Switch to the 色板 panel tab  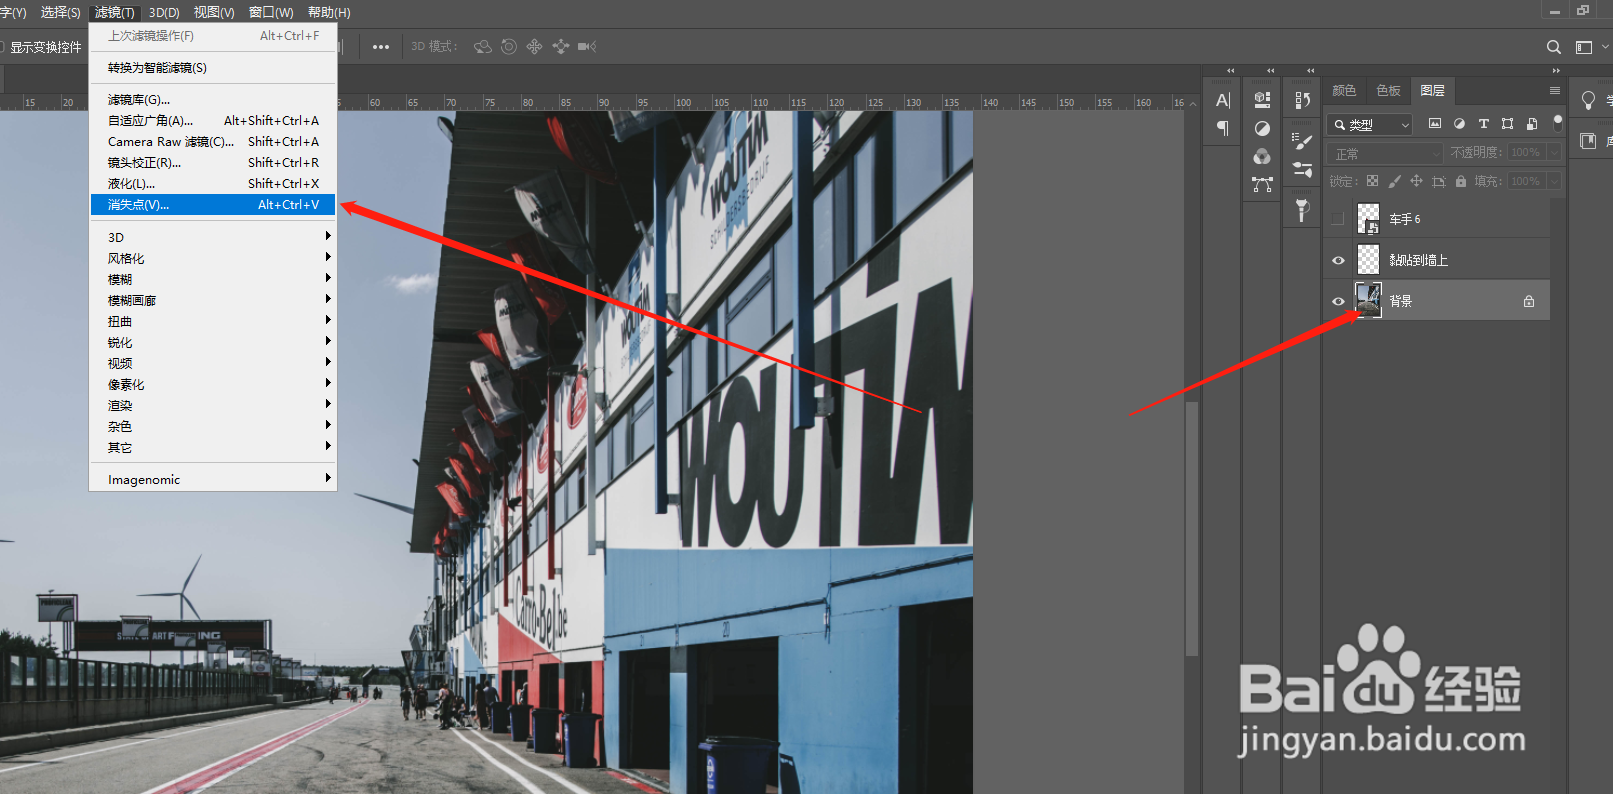point(1388,90)
